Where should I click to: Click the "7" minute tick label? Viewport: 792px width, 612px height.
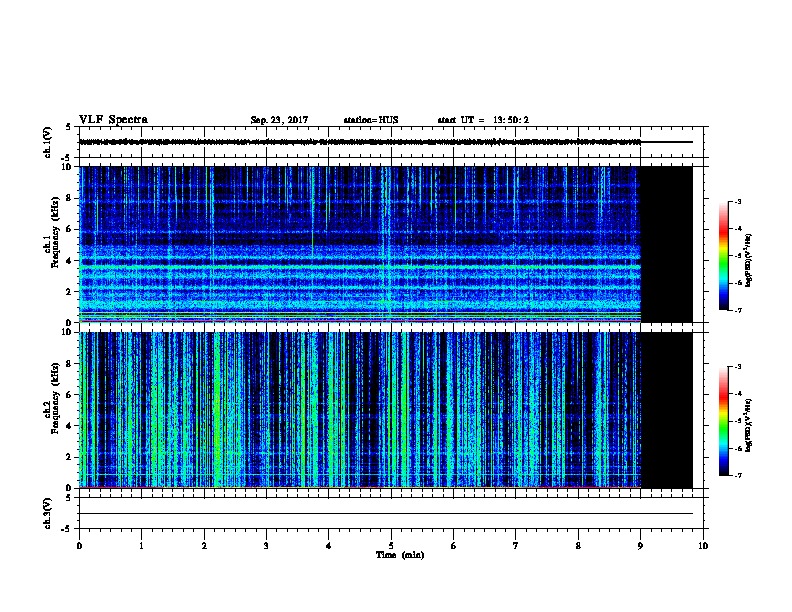(516, 545)
